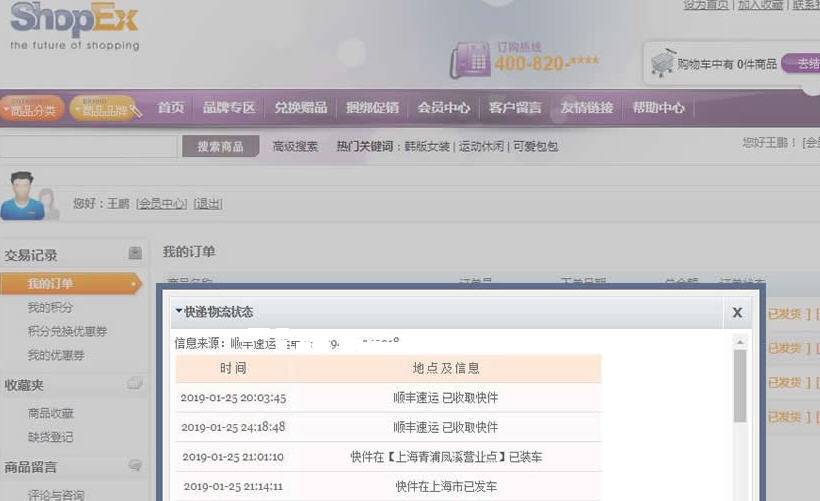Click the popup vertical scrollbar thumb

[739, 386]
